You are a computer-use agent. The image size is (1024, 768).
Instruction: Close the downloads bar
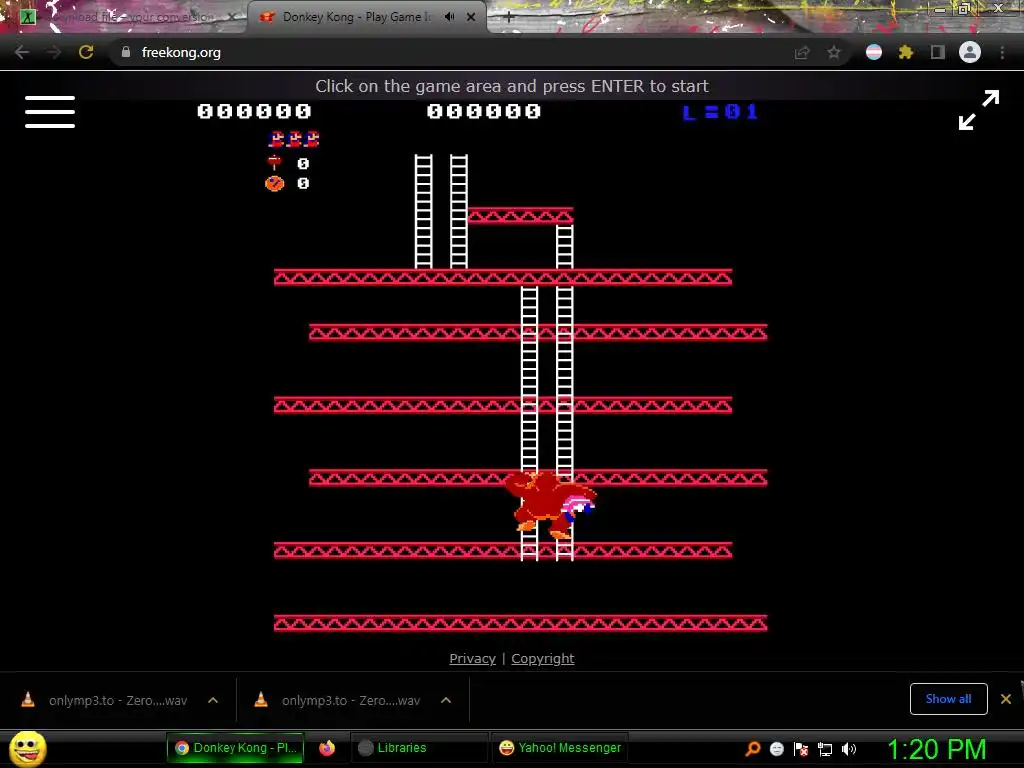[1006, 699]
